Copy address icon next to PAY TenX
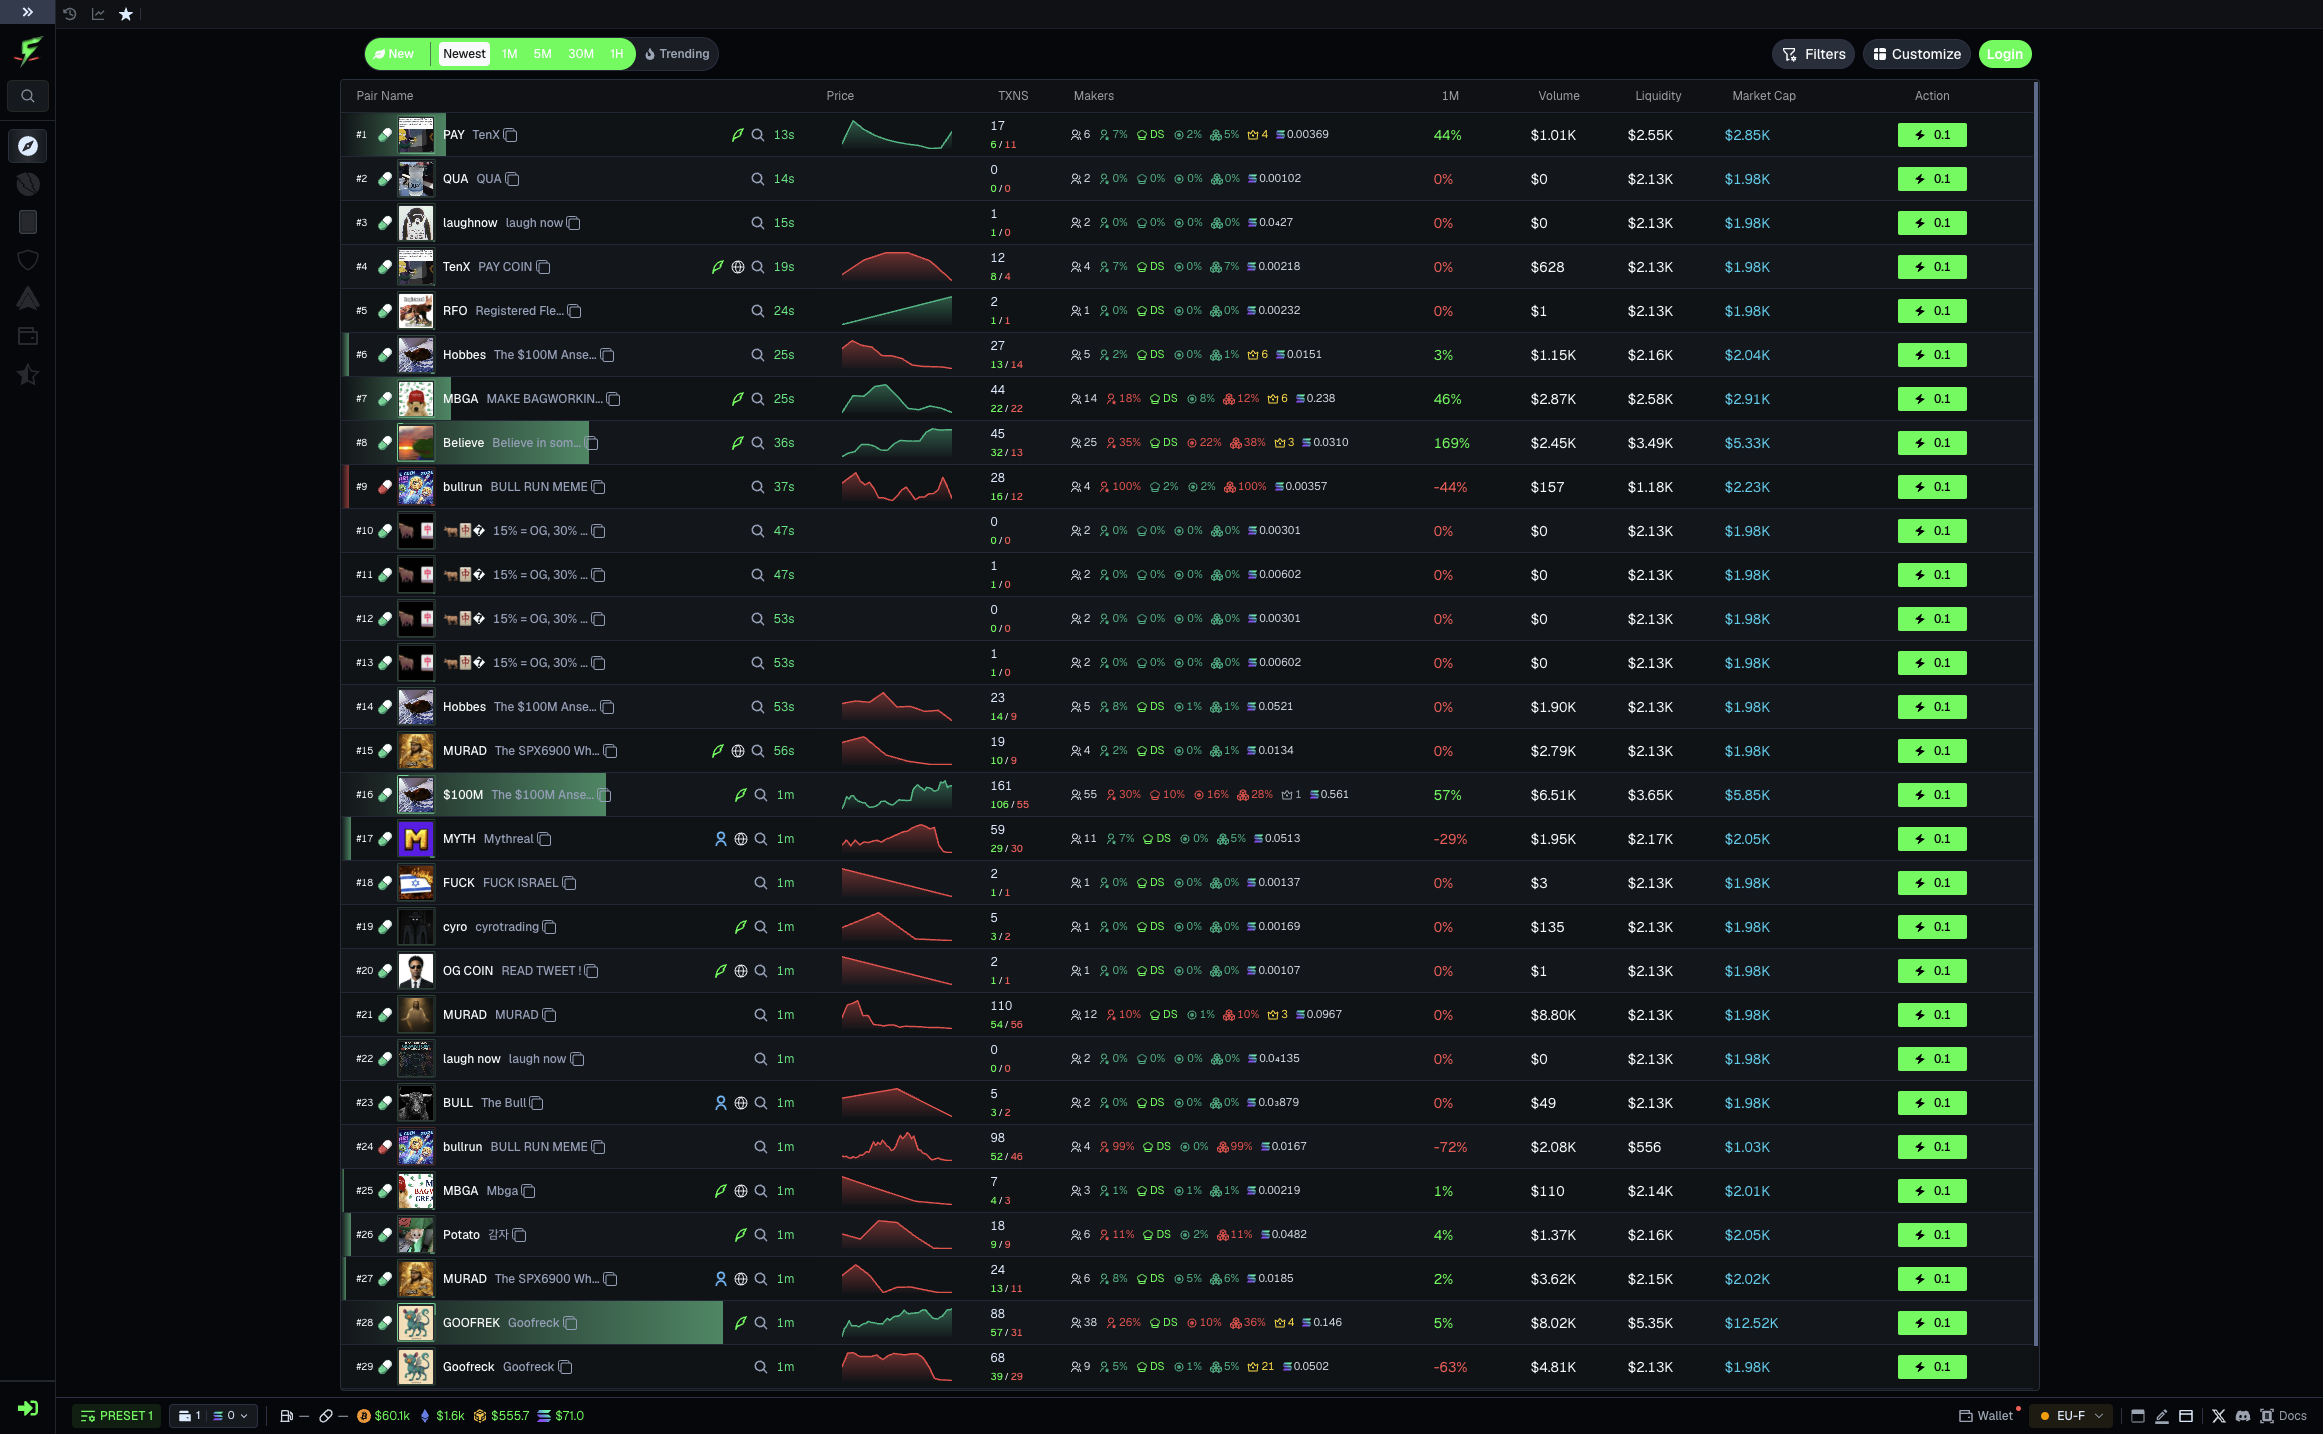 click(x=511, y=135)
